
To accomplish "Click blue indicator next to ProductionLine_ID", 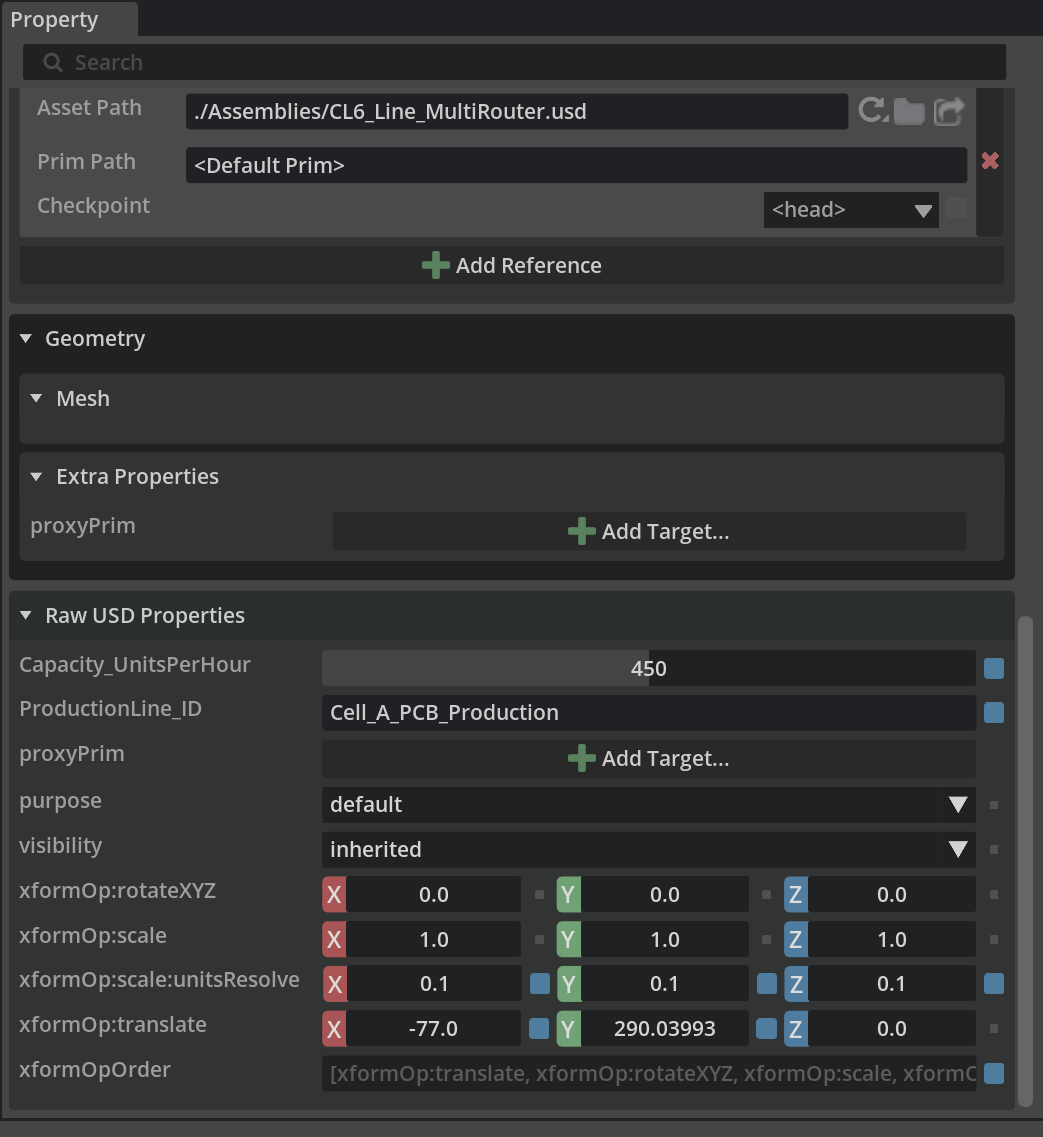I will 994,713.
